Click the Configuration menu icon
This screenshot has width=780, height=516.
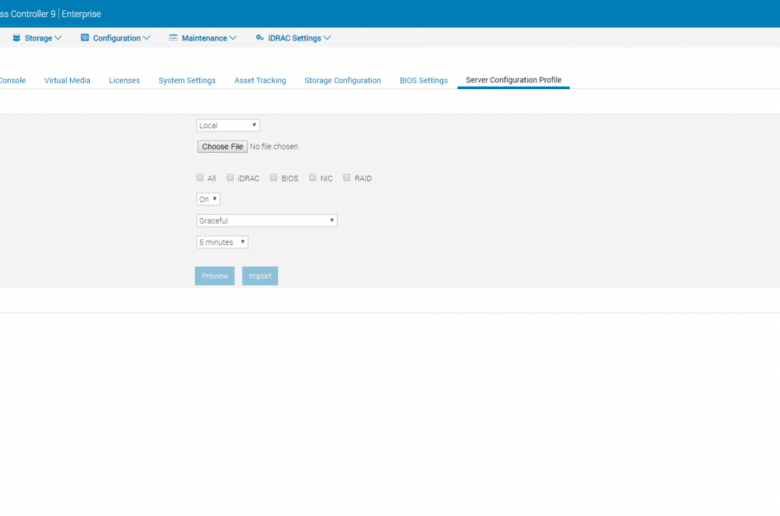85,38
